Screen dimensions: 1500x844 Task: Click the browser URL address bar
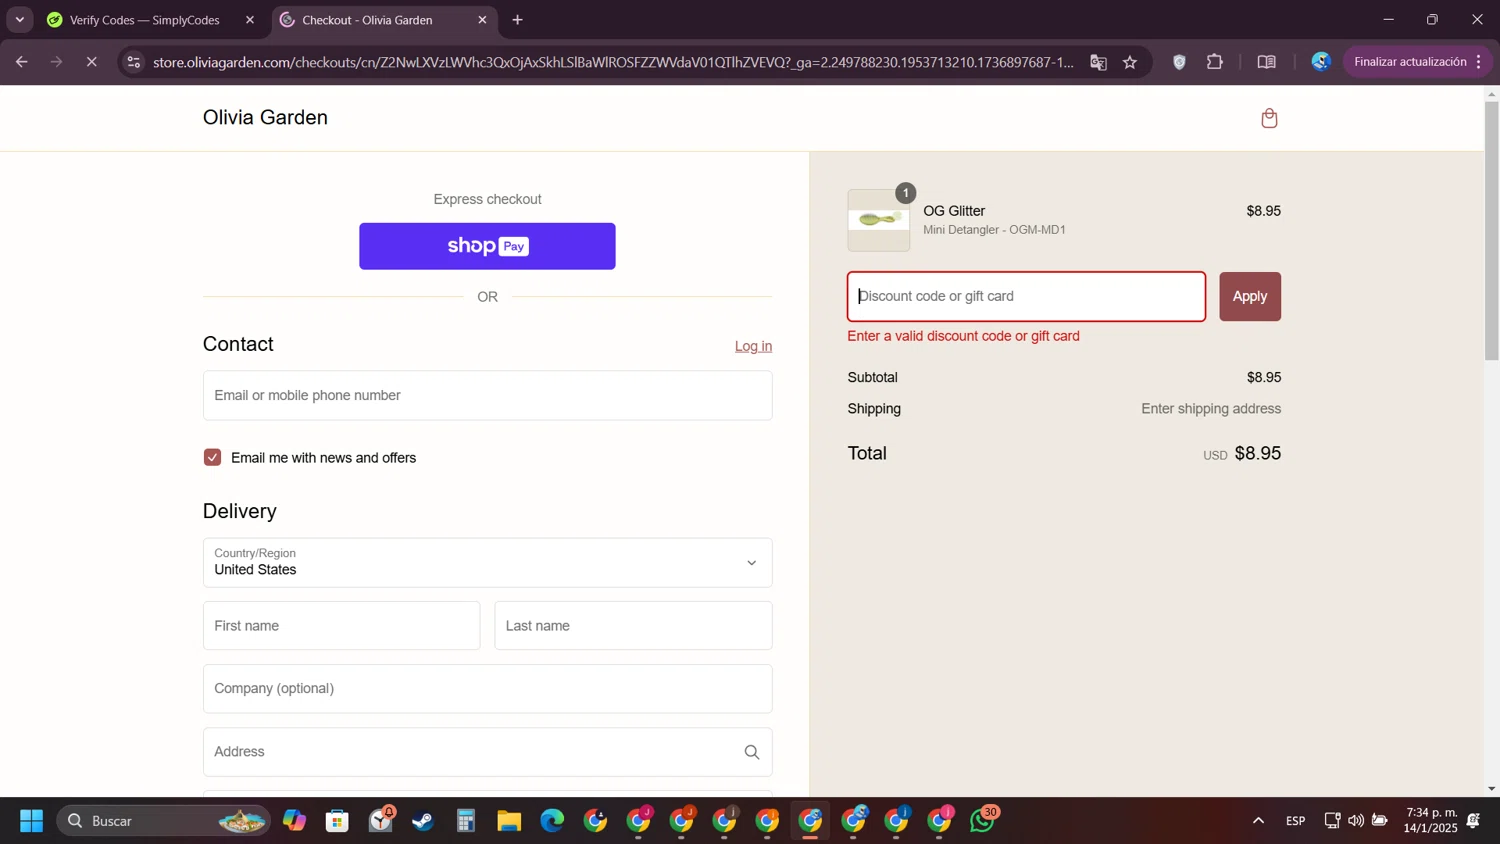[612, 62]
